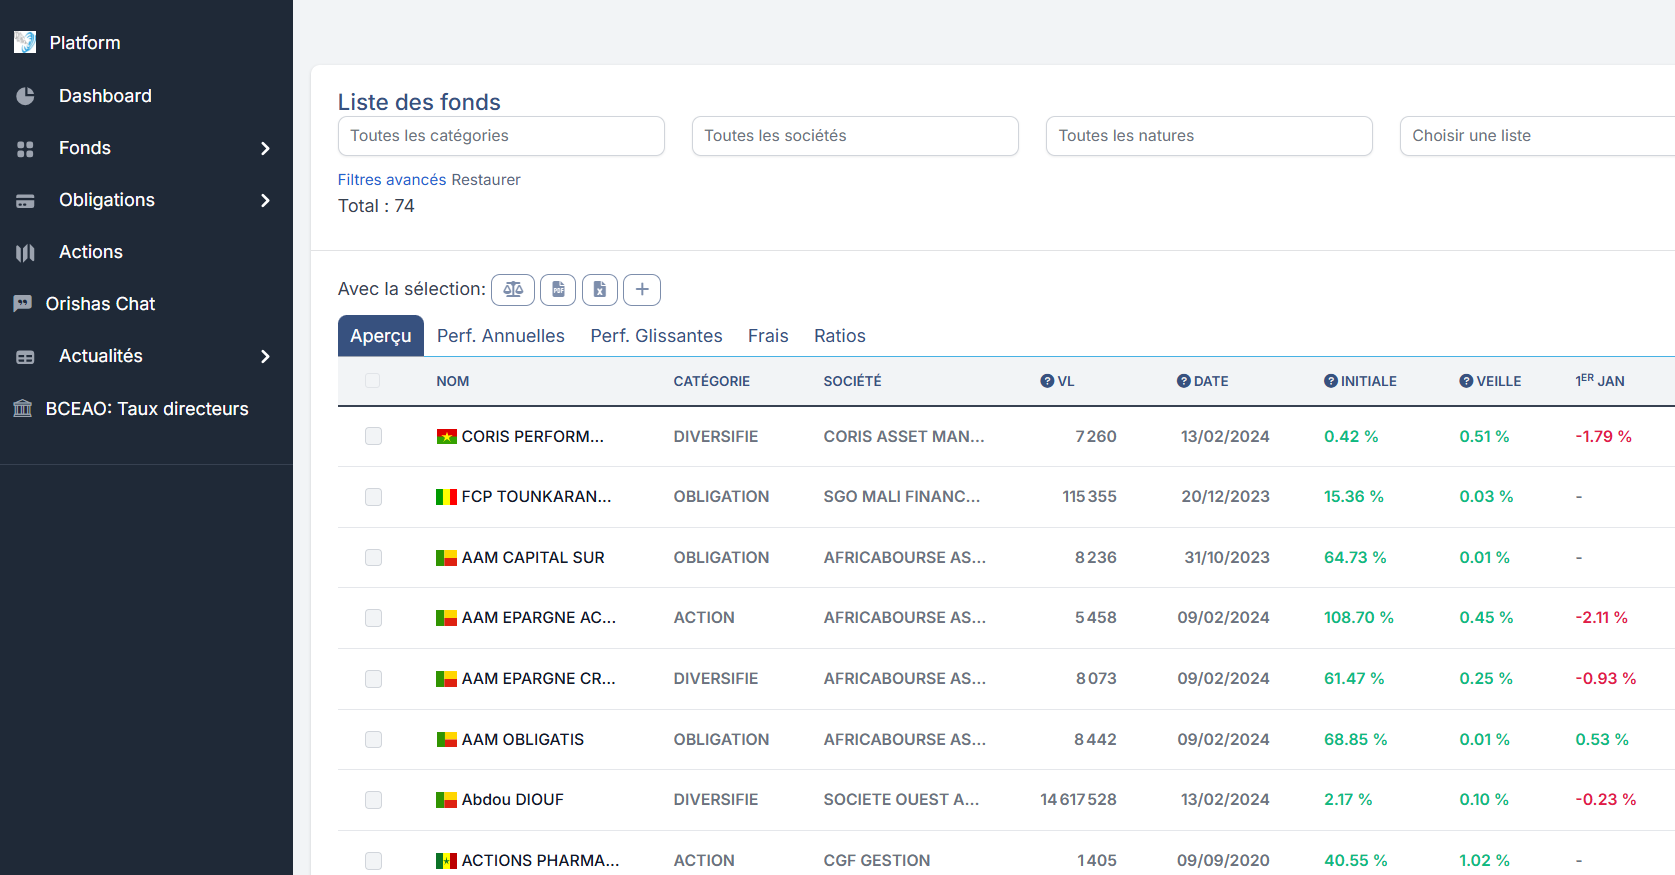Screen dimensions: 1675x875
Task: Expand the Fonds submenu chevron
Action: (x=265, y=149)
